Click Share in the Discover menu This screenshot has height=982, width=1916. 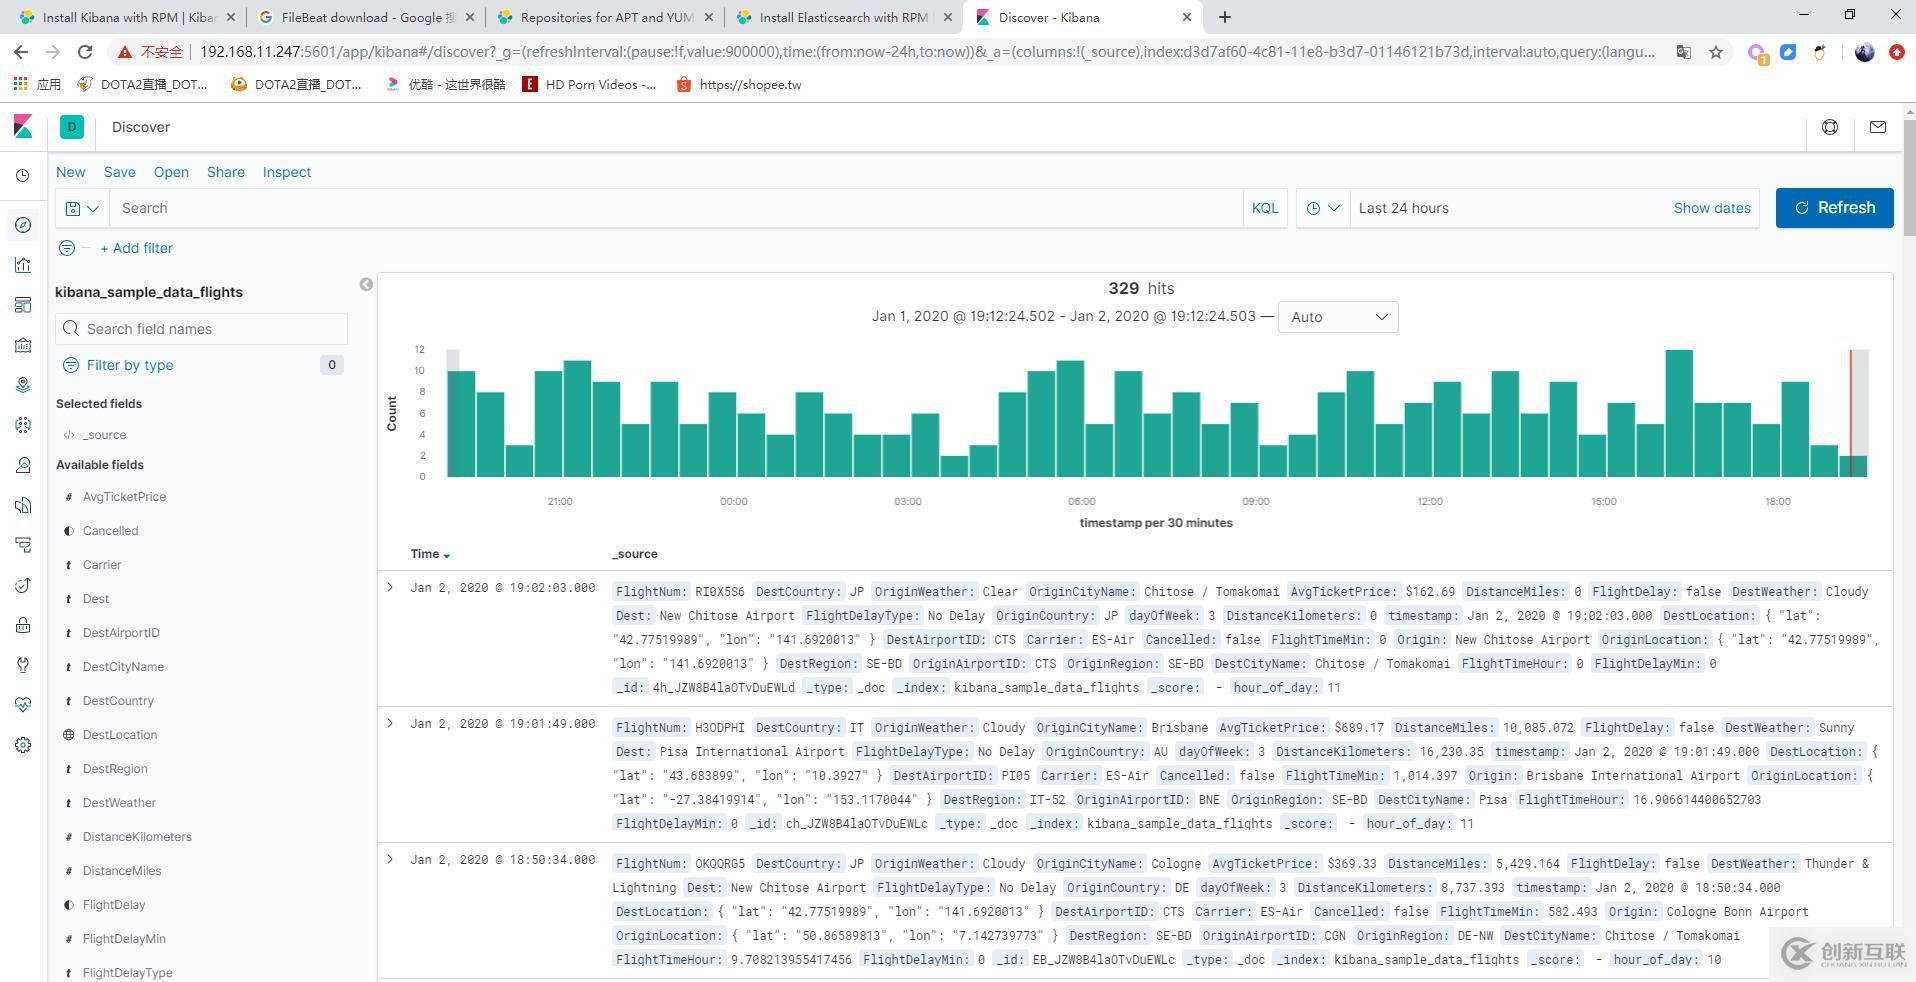click(x=225, y=172)
